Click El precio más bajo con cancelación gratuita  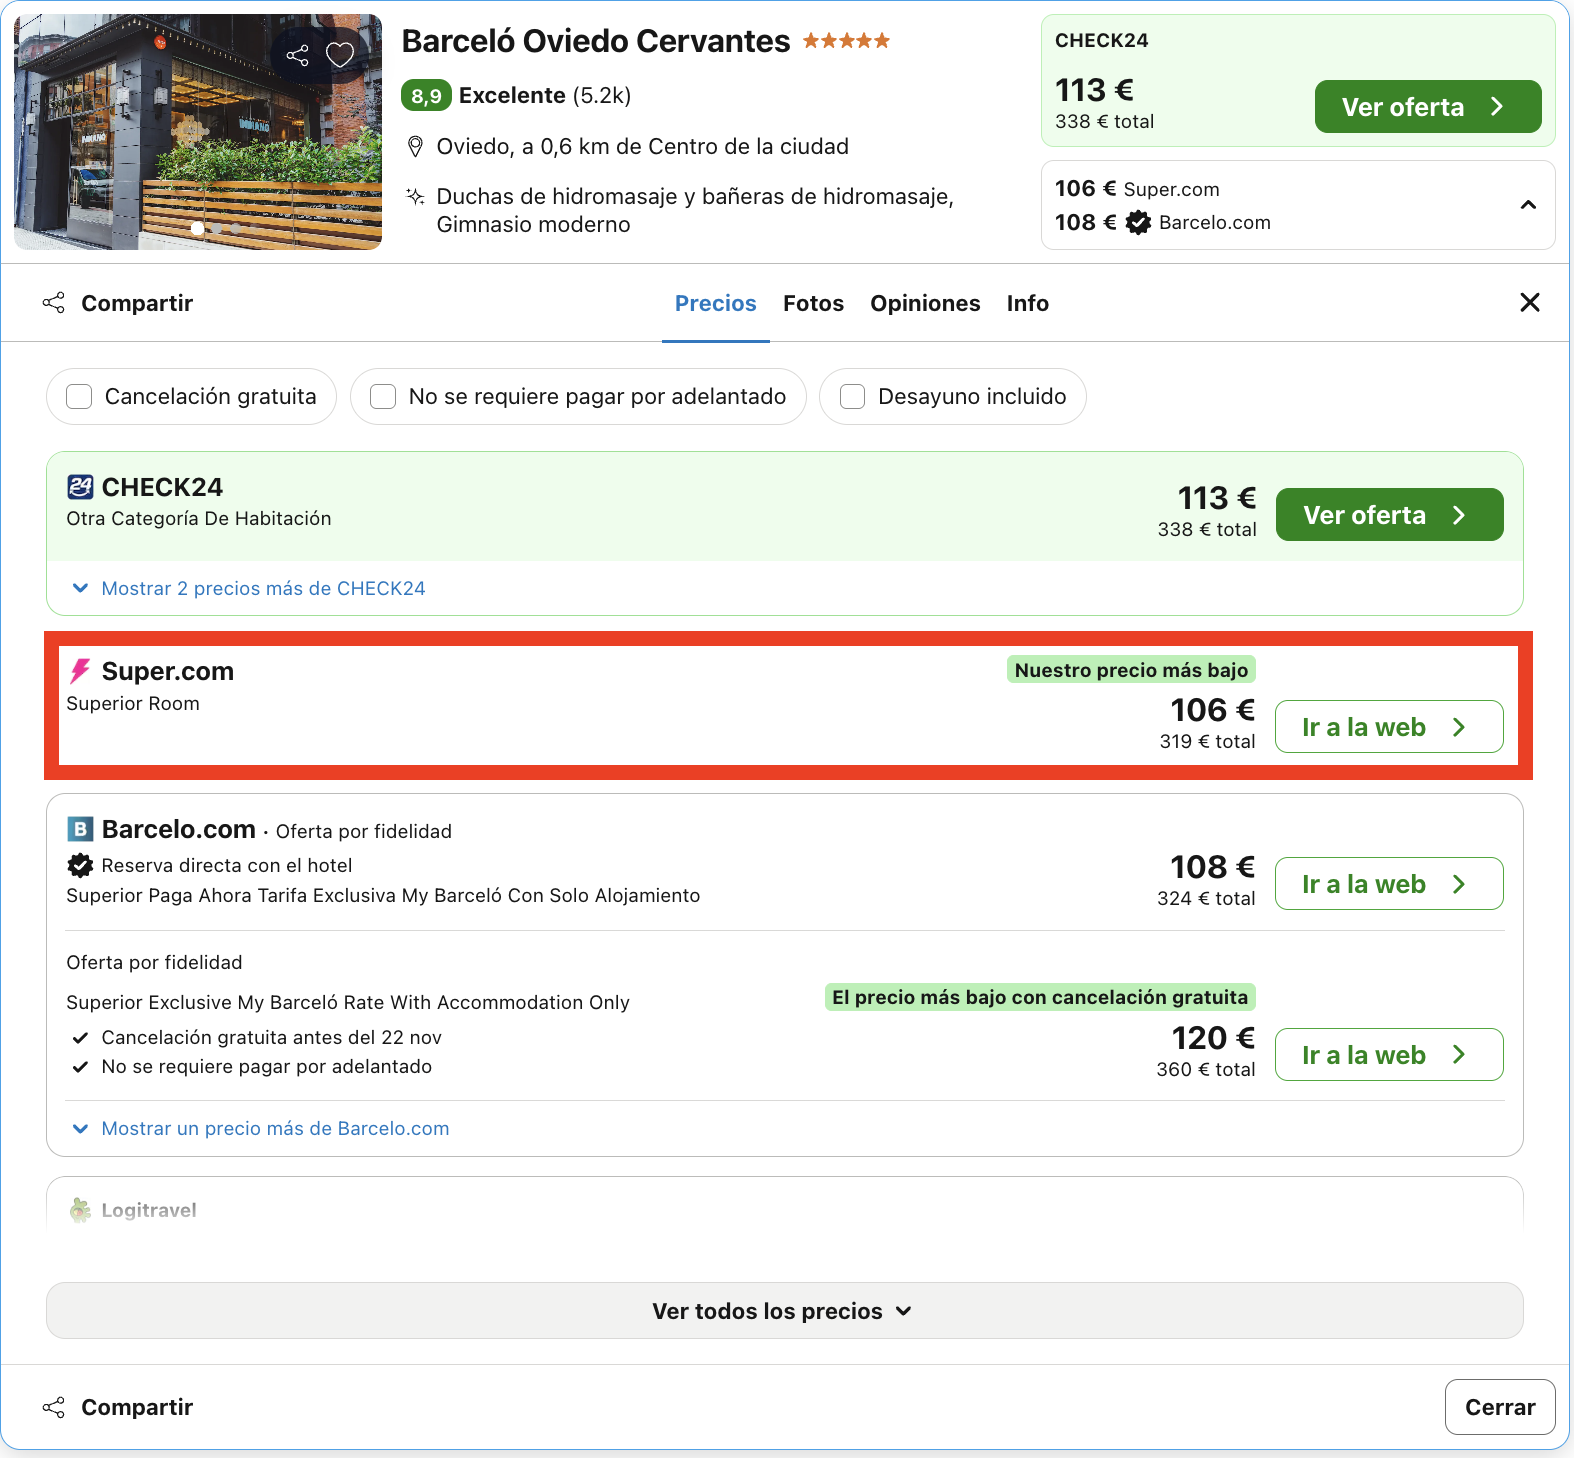(1040, 997)
